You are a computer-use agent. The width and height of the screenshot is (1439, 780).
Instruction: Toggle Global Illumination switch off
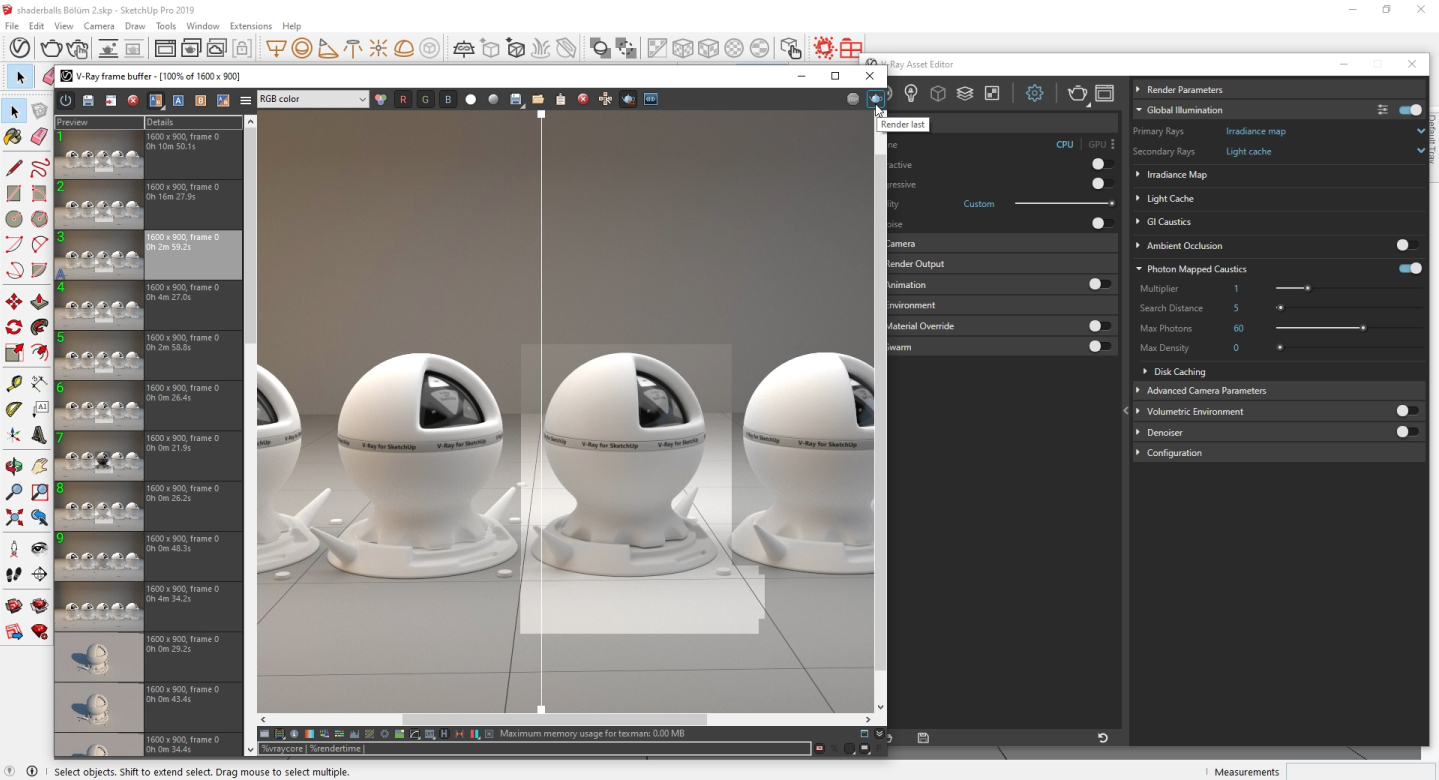[1411, 110]
